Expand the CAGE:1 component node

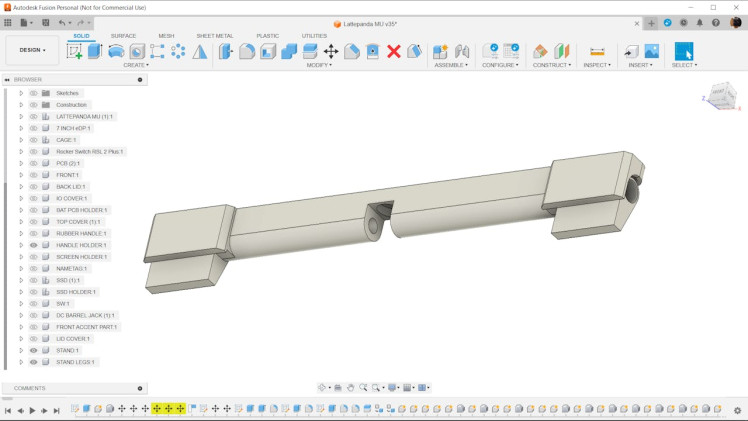(21, 140)
